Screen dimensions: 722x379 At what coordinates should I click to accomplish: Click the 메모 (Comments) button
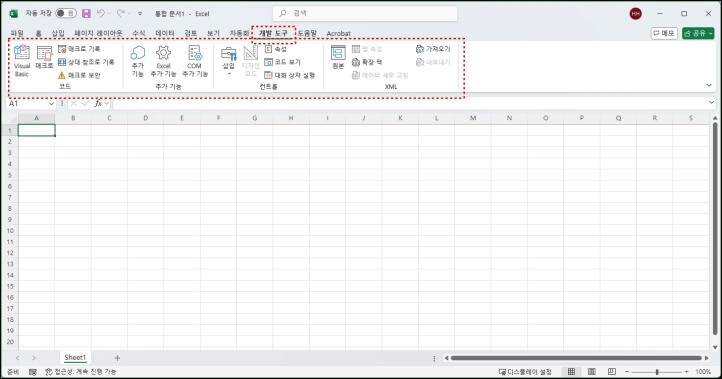[664, 33]
